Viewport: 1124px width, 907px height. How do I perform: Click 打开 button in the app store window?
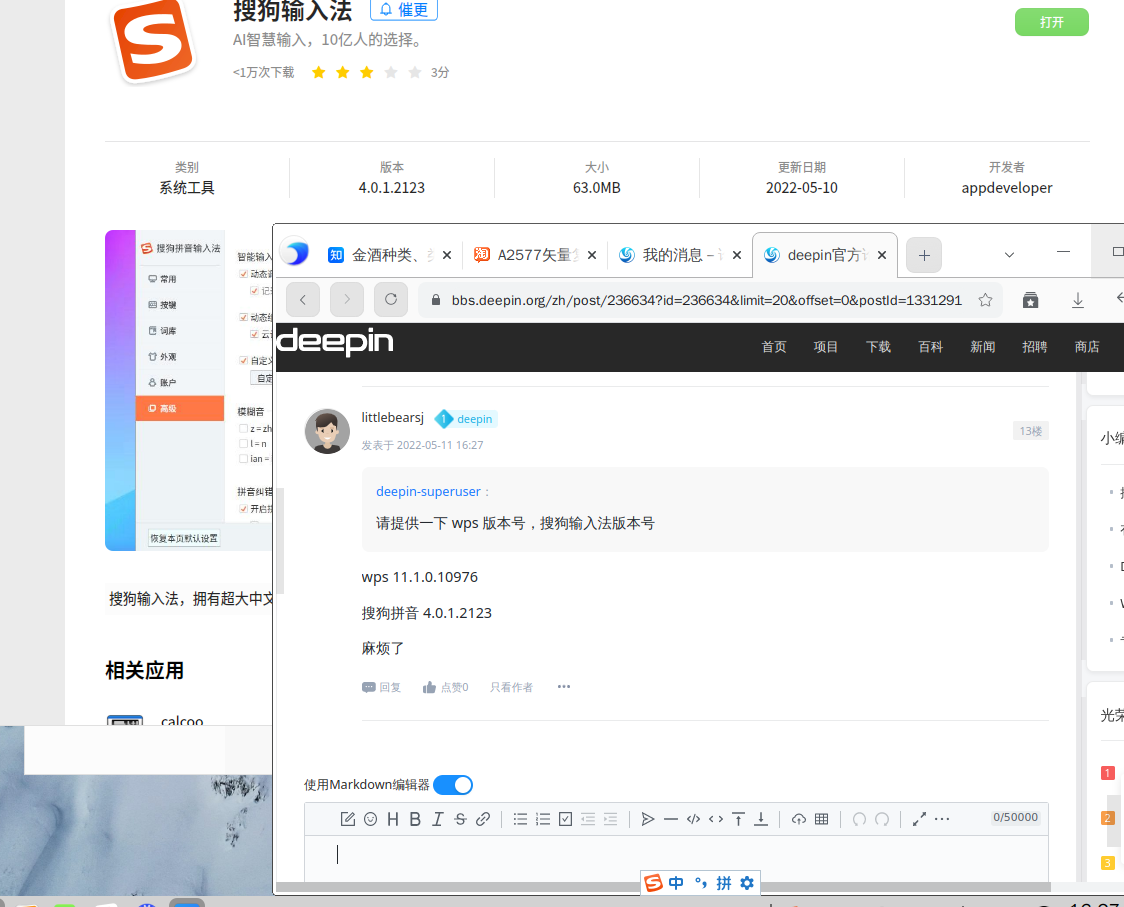coord(1052,22)
